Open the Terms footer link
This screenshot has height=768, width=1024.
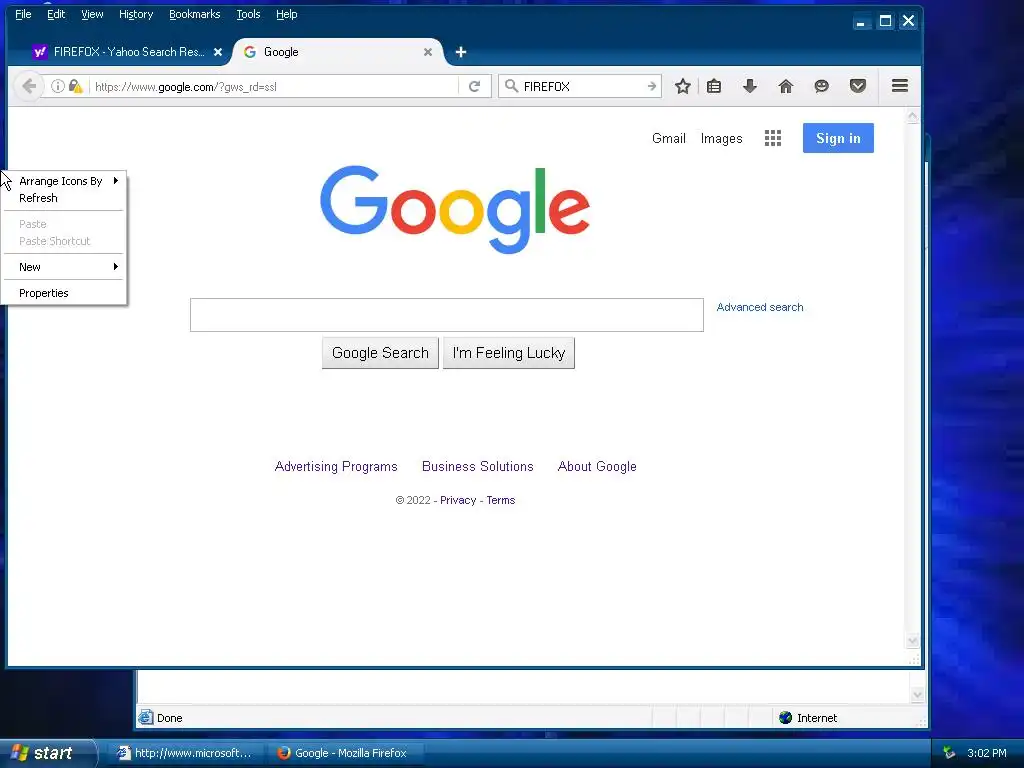click(501, 500)
